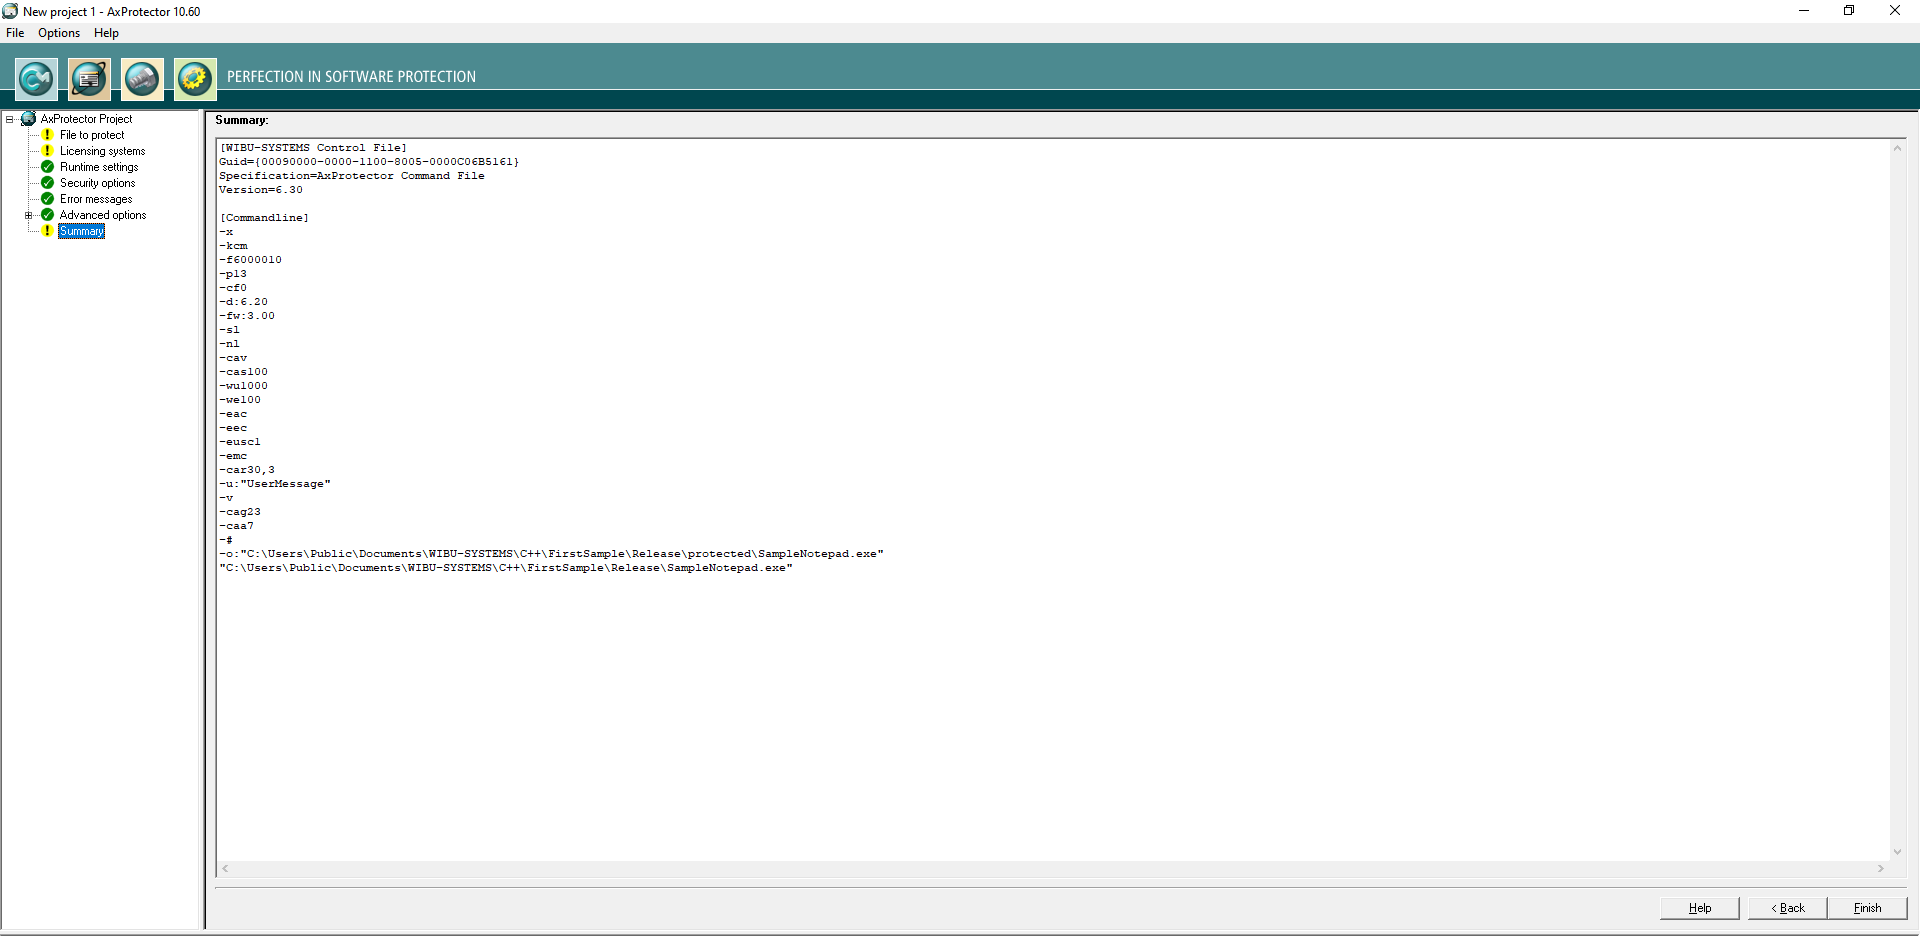Click the Back button
The image size is (1920, 936).
[1788, 908]
